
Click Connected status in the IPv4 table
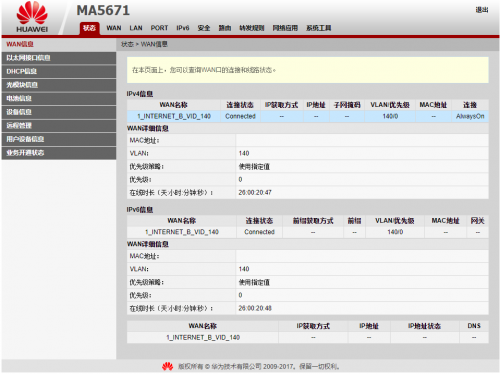[240, 116]
